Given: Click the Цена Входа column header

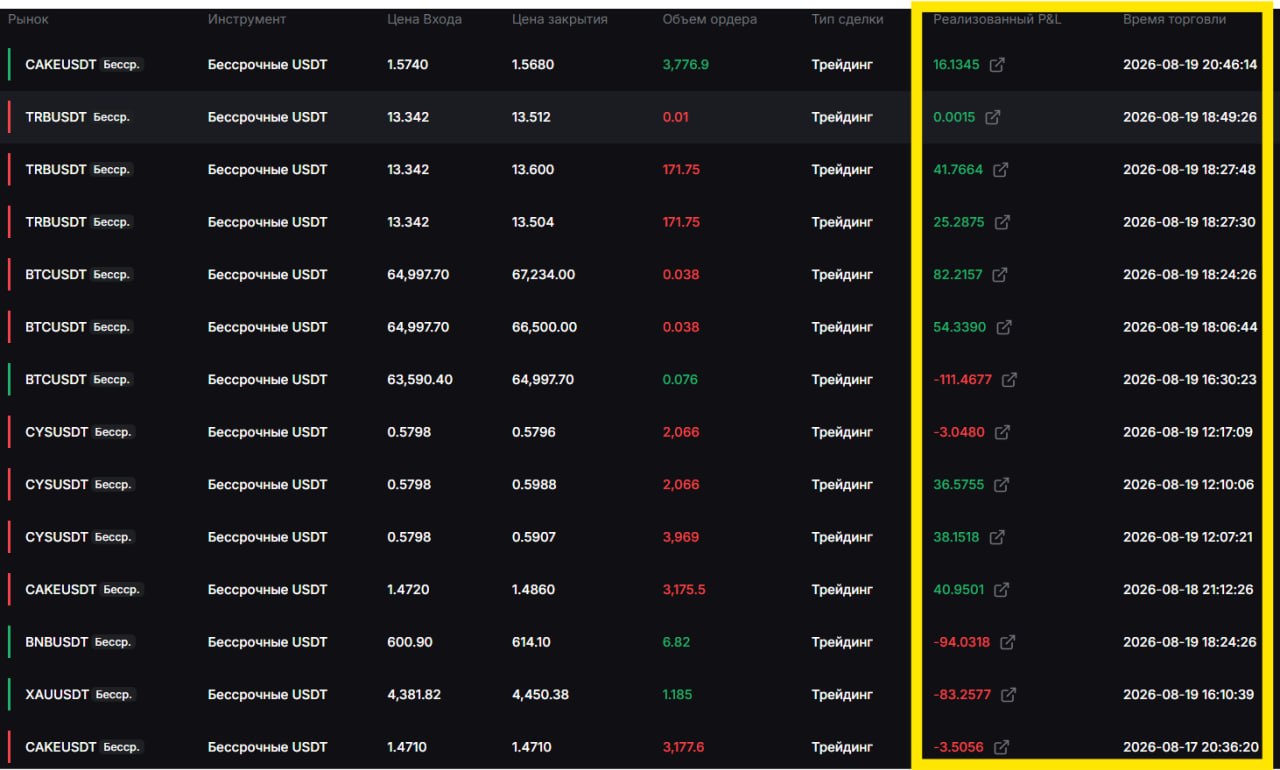Looking at the screenshot, I should pyautogui.click(x=424, y=19).
